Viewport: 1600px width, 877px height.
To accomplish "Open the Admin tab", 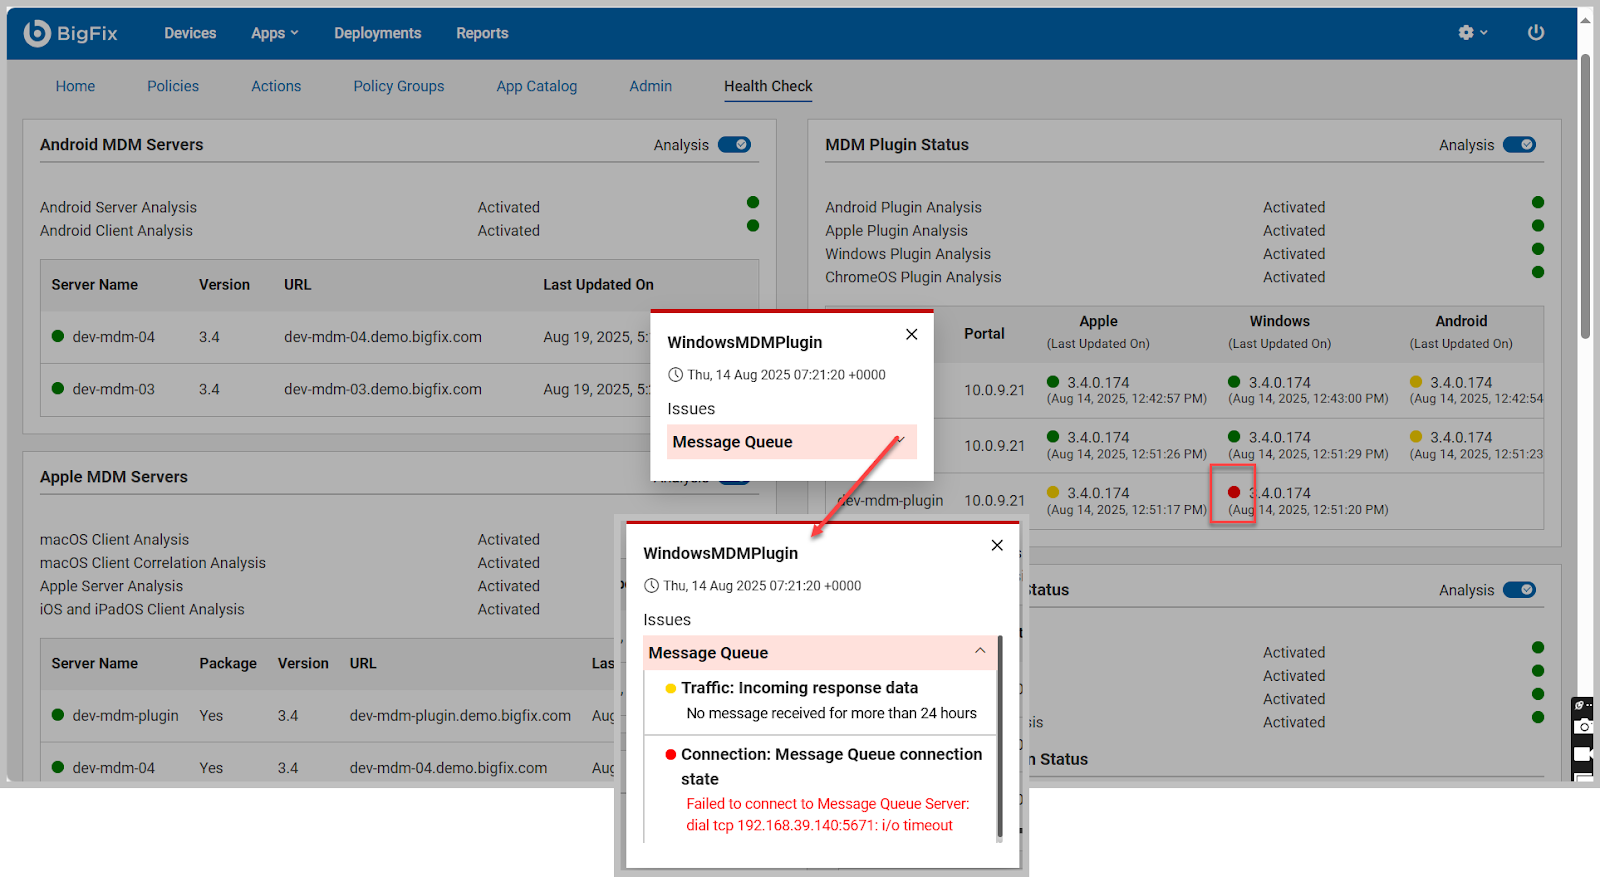I will (651, 86).
